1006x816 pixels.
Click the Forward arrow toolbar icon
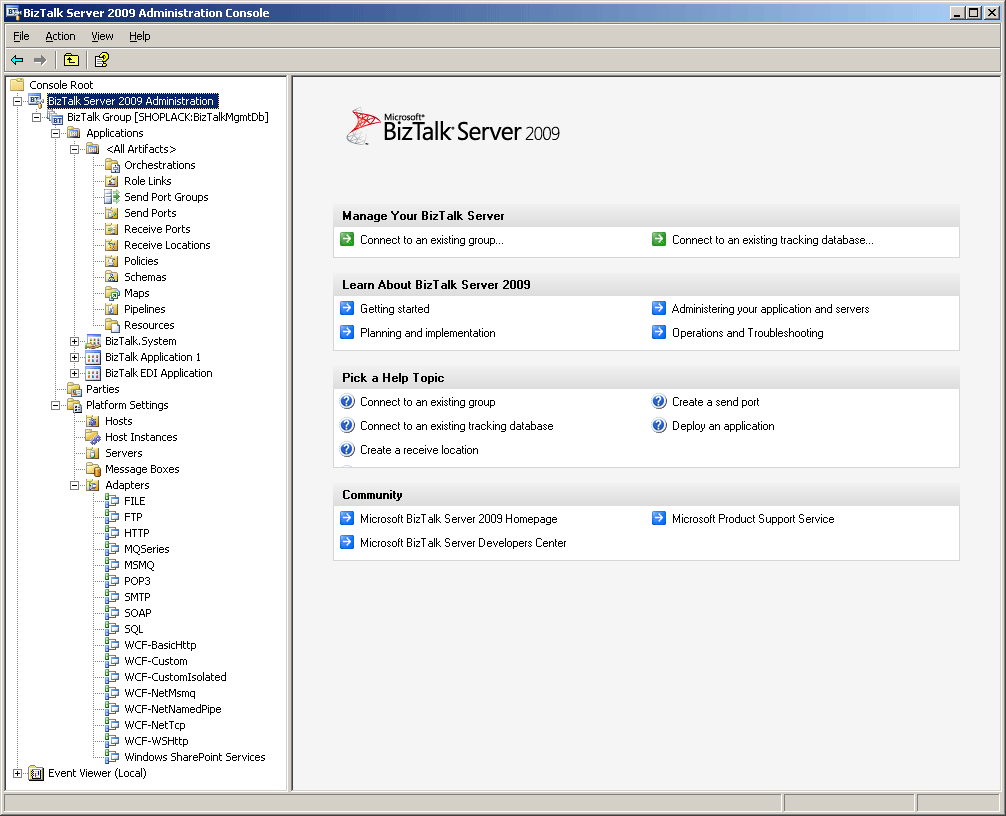(x=40, y=60)
